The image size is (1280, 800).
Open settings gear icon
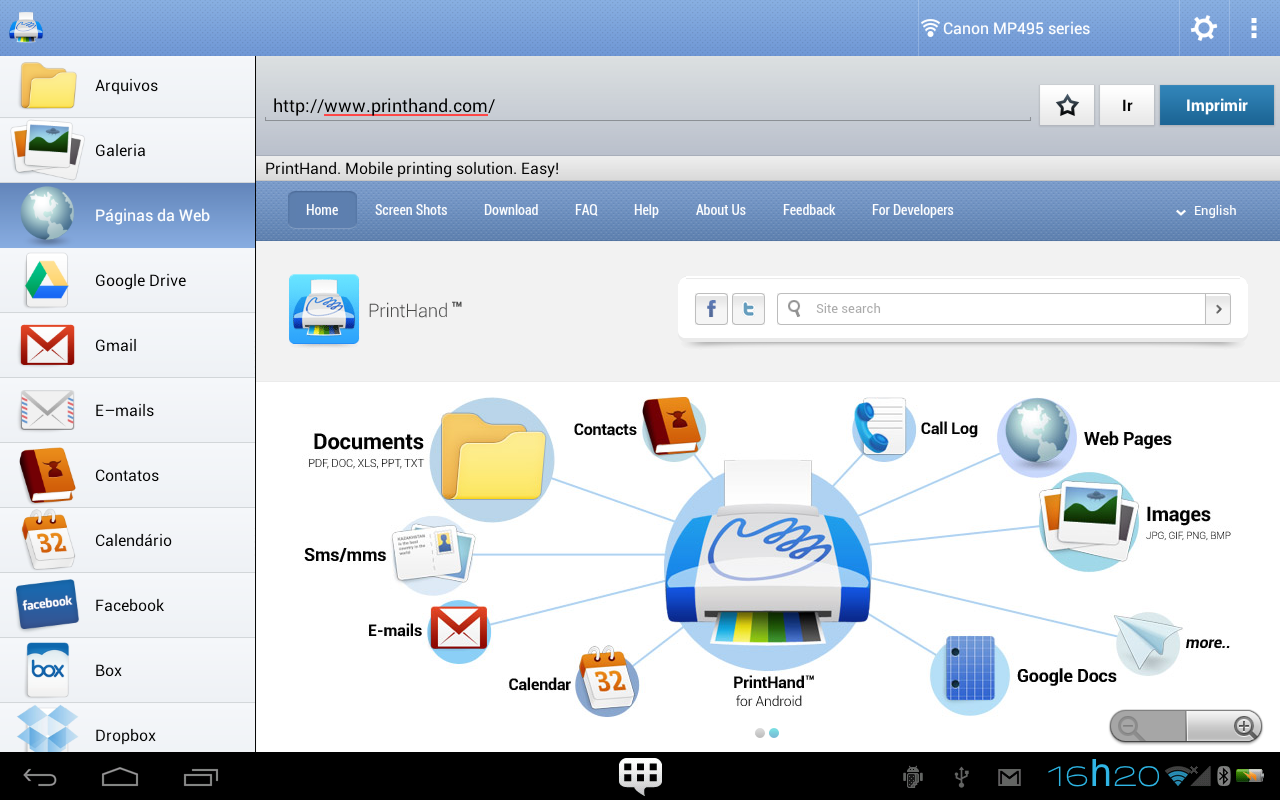pyautogui.click(x=1204, y=28)
